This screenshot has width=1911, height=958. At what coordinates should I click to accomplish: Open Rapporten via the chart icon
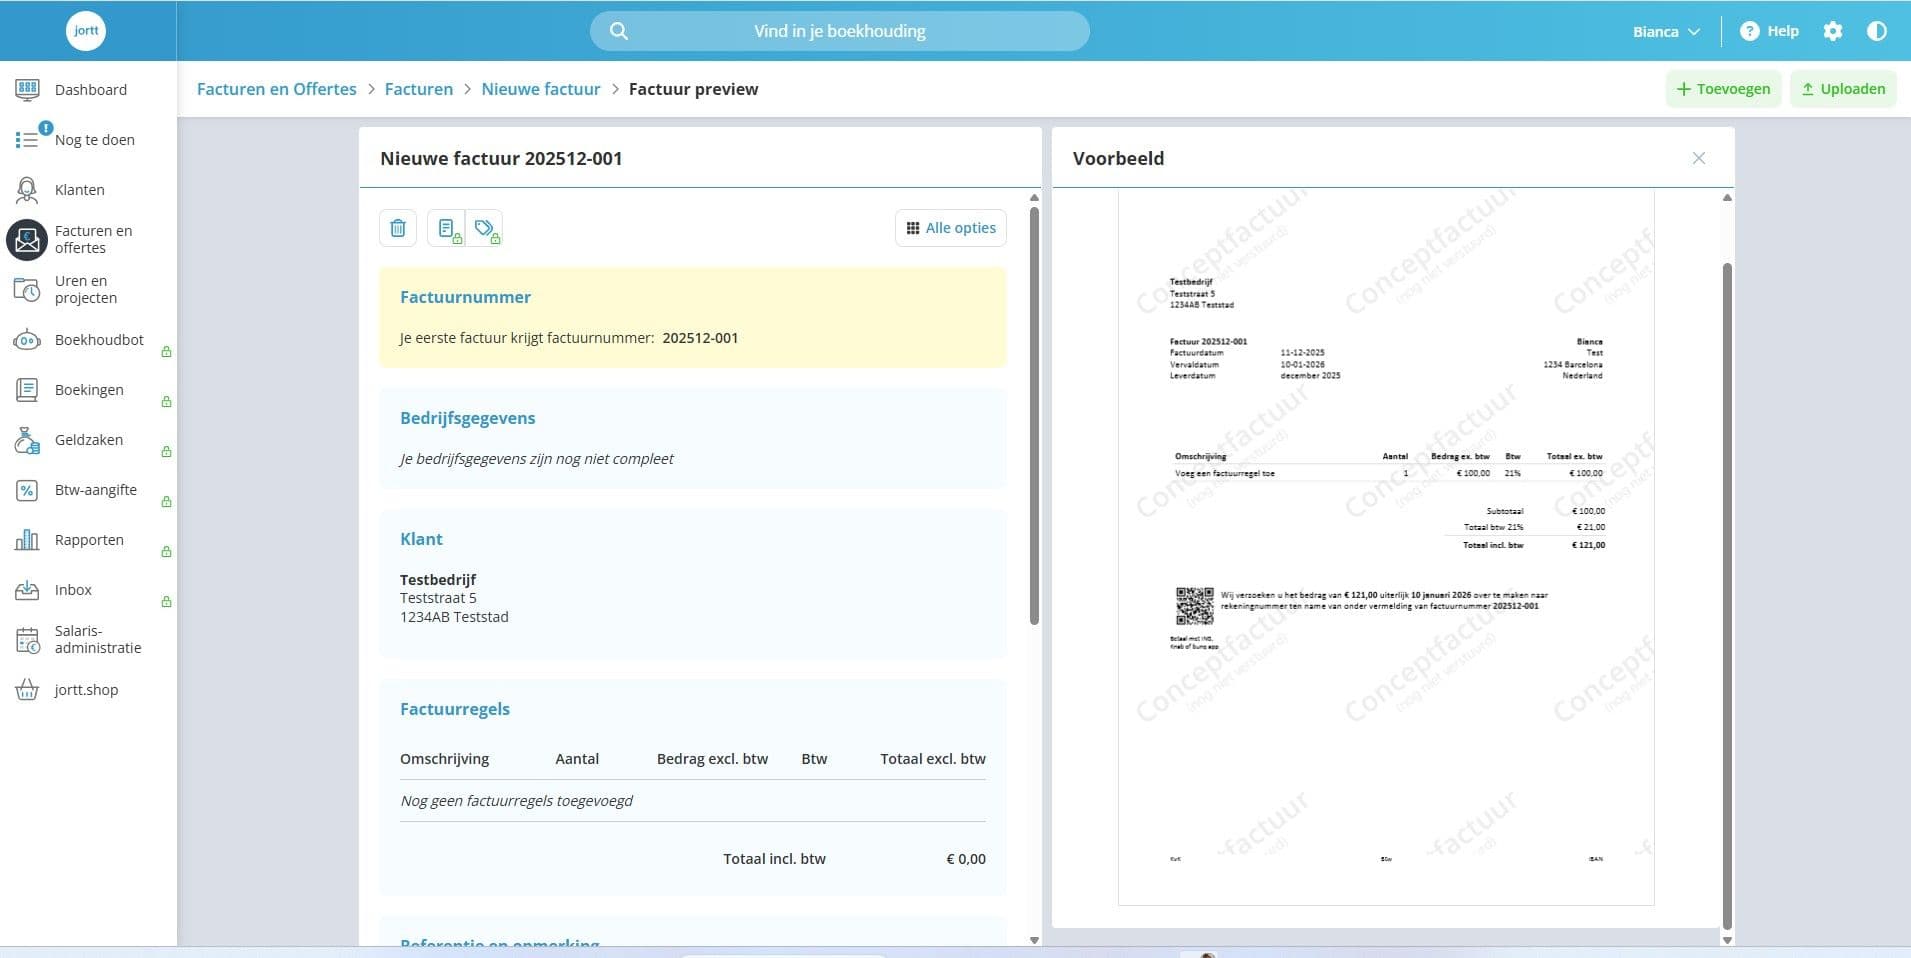pos(27,540)
